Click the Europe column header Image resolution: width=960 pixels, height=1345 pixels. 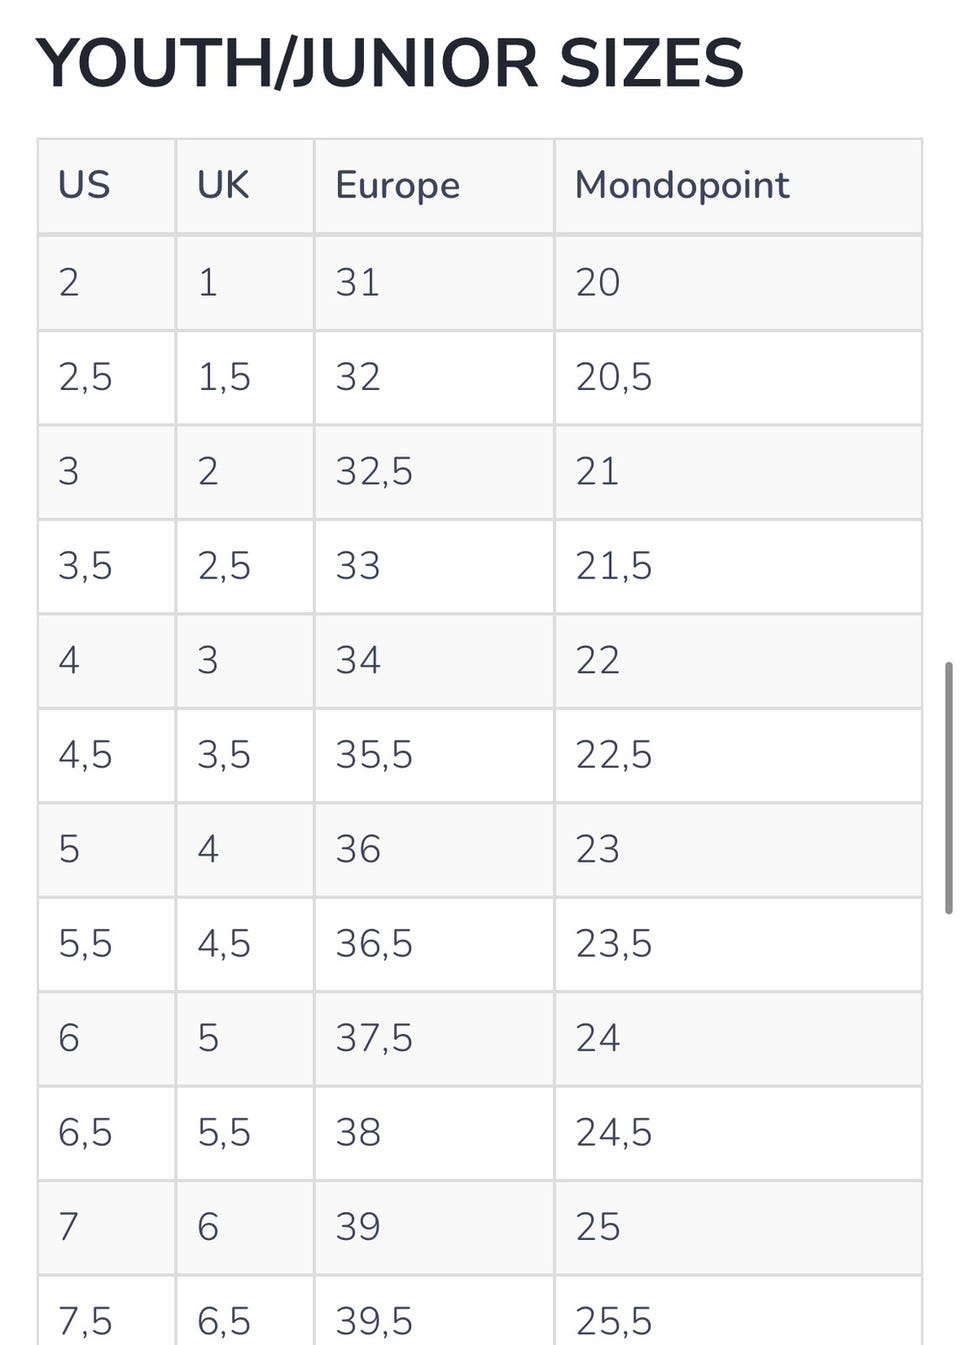pyautogui.click(x=397, y=186)
